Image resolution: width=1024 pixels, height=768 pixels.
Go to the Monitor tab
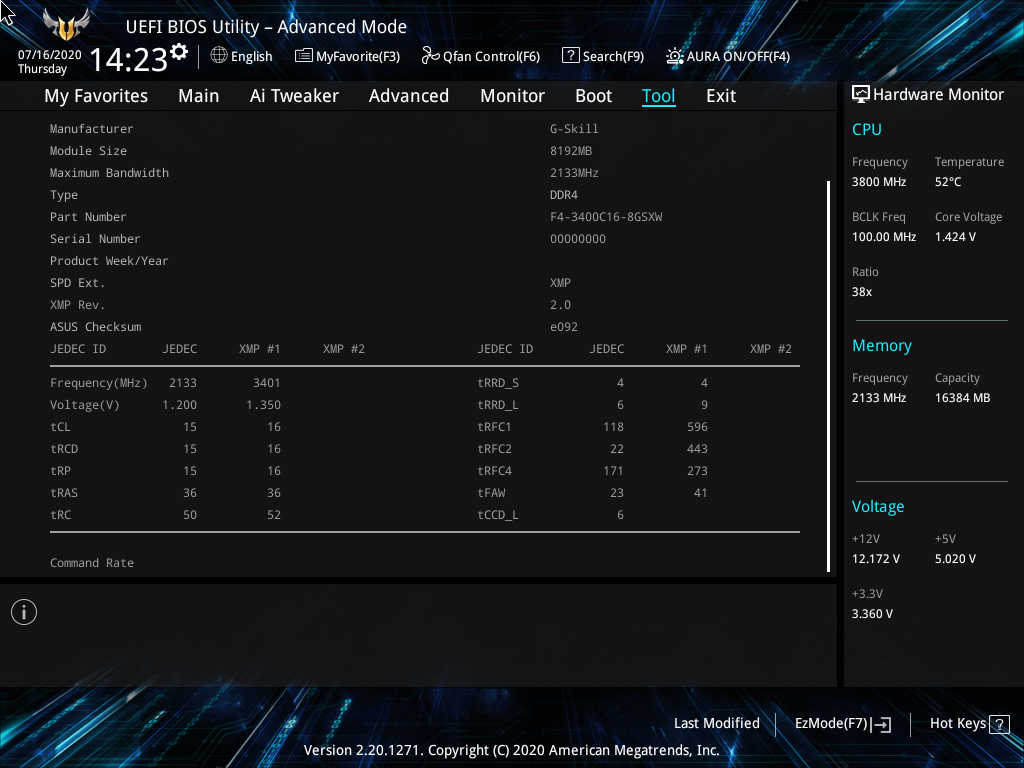[512, 96]
